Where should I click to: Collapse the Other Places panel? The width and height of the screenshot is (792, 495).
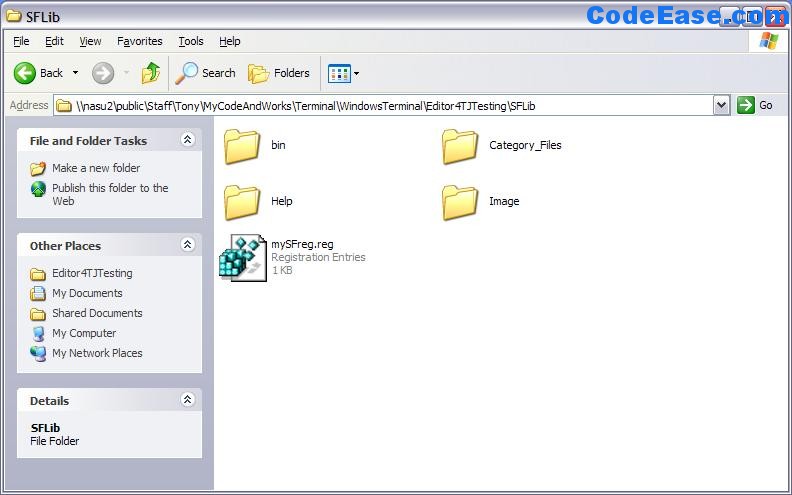[187, 244]
